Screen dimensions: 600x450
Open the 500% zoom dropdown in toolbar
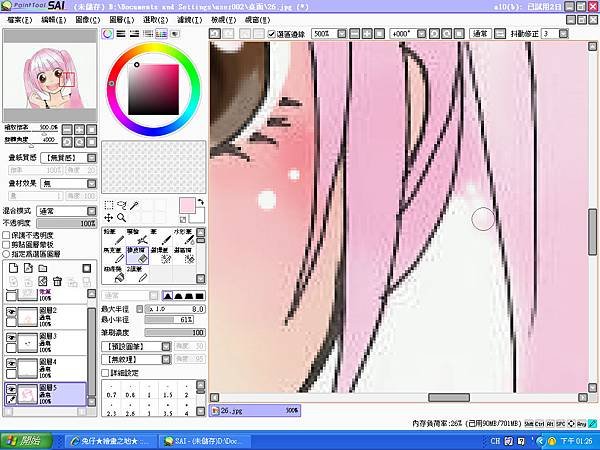[x=342, y=34]
